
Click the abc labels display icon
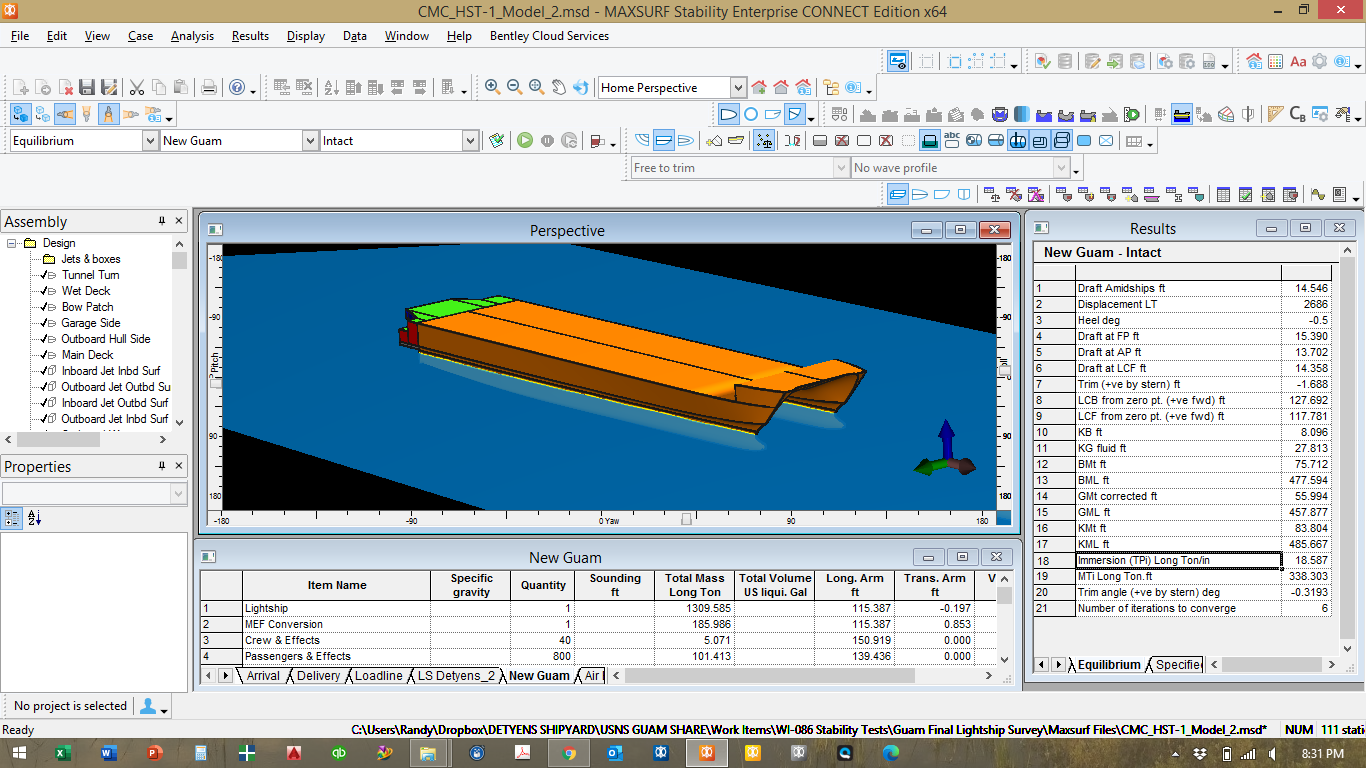(x=952, y=141)
